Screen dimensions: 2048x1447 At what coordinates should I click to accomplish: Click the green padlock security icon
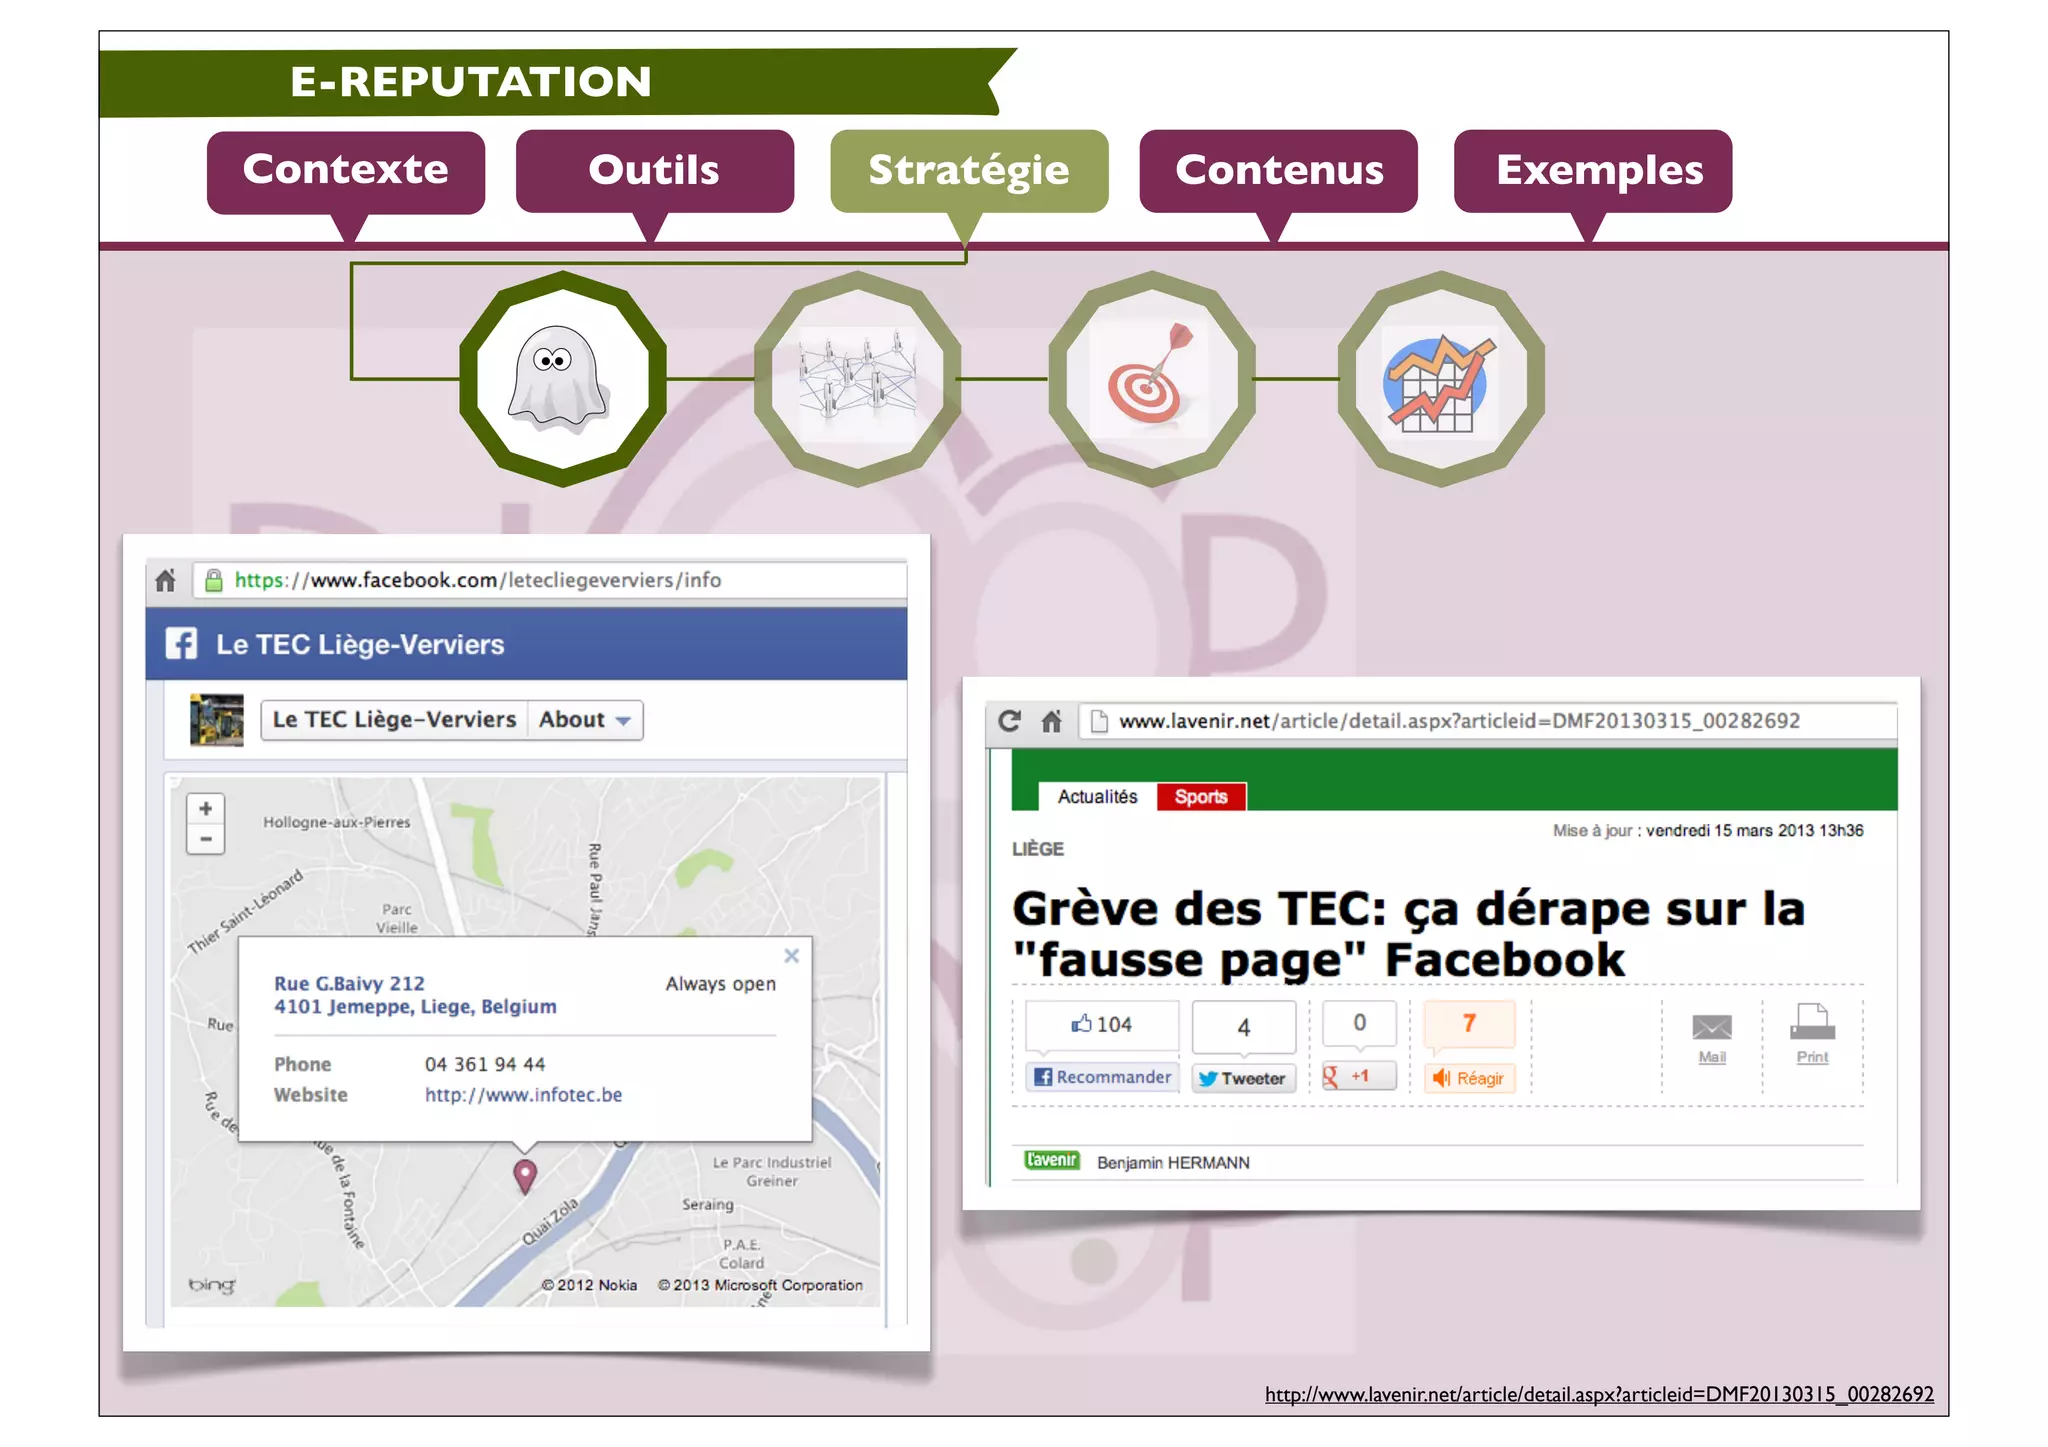click(213, 580)
